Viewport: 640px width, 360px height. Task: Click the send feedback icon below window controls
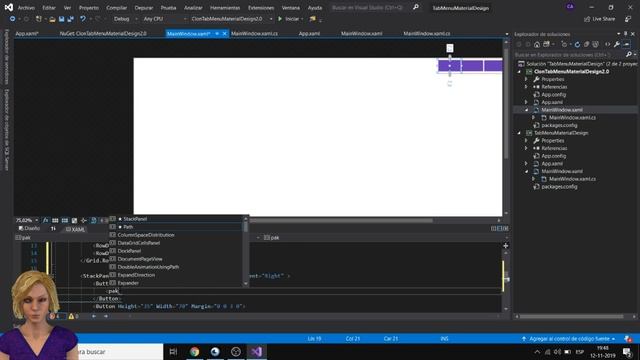coord(628,19)
